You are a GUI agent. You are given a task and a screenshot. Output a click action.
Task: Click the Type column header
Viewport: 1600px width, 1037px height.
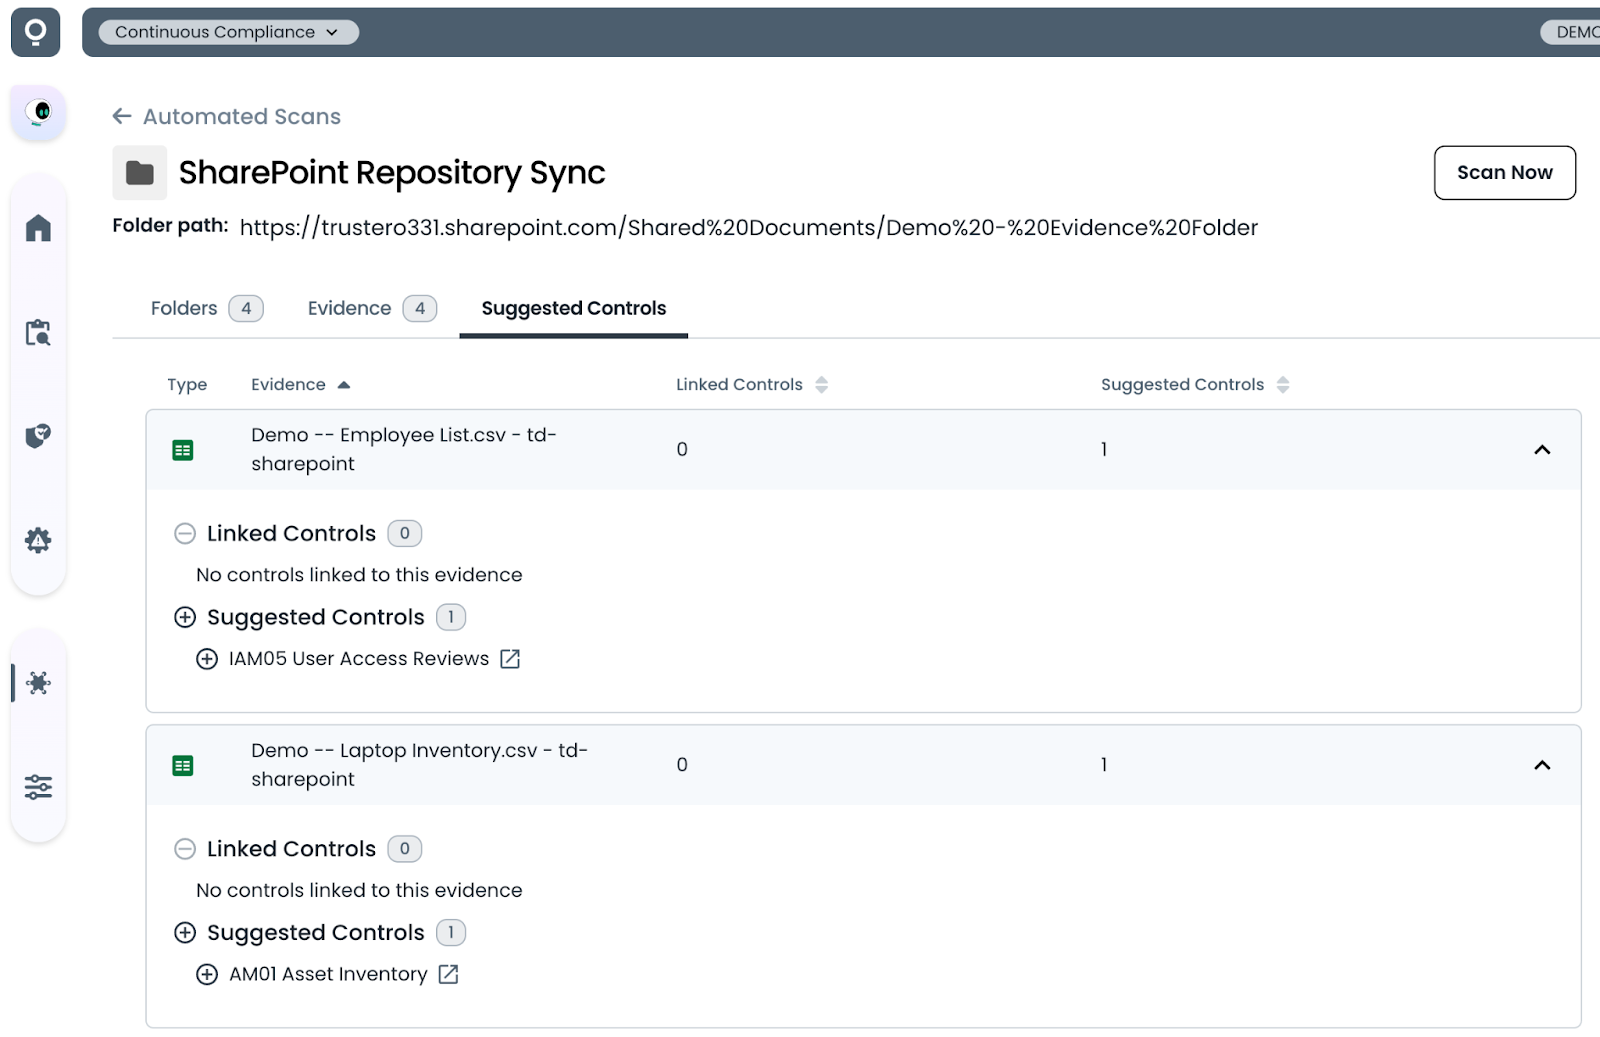click(x=187, y=385)
